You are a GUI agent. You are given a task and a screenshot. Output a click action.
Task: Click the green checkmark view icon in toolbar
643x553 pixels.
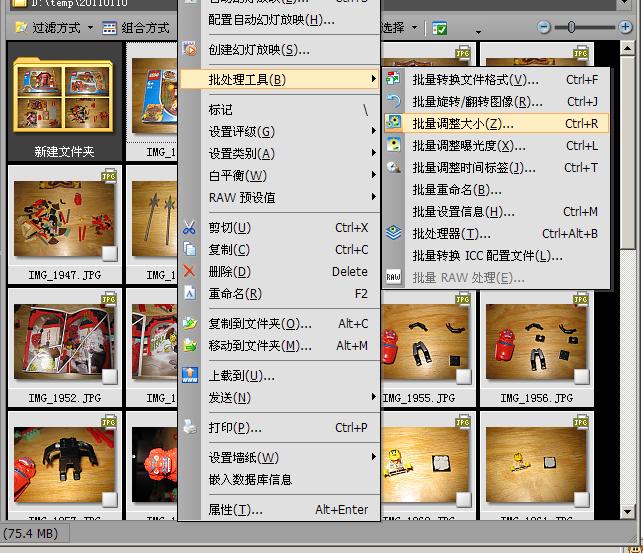point(440,28)
